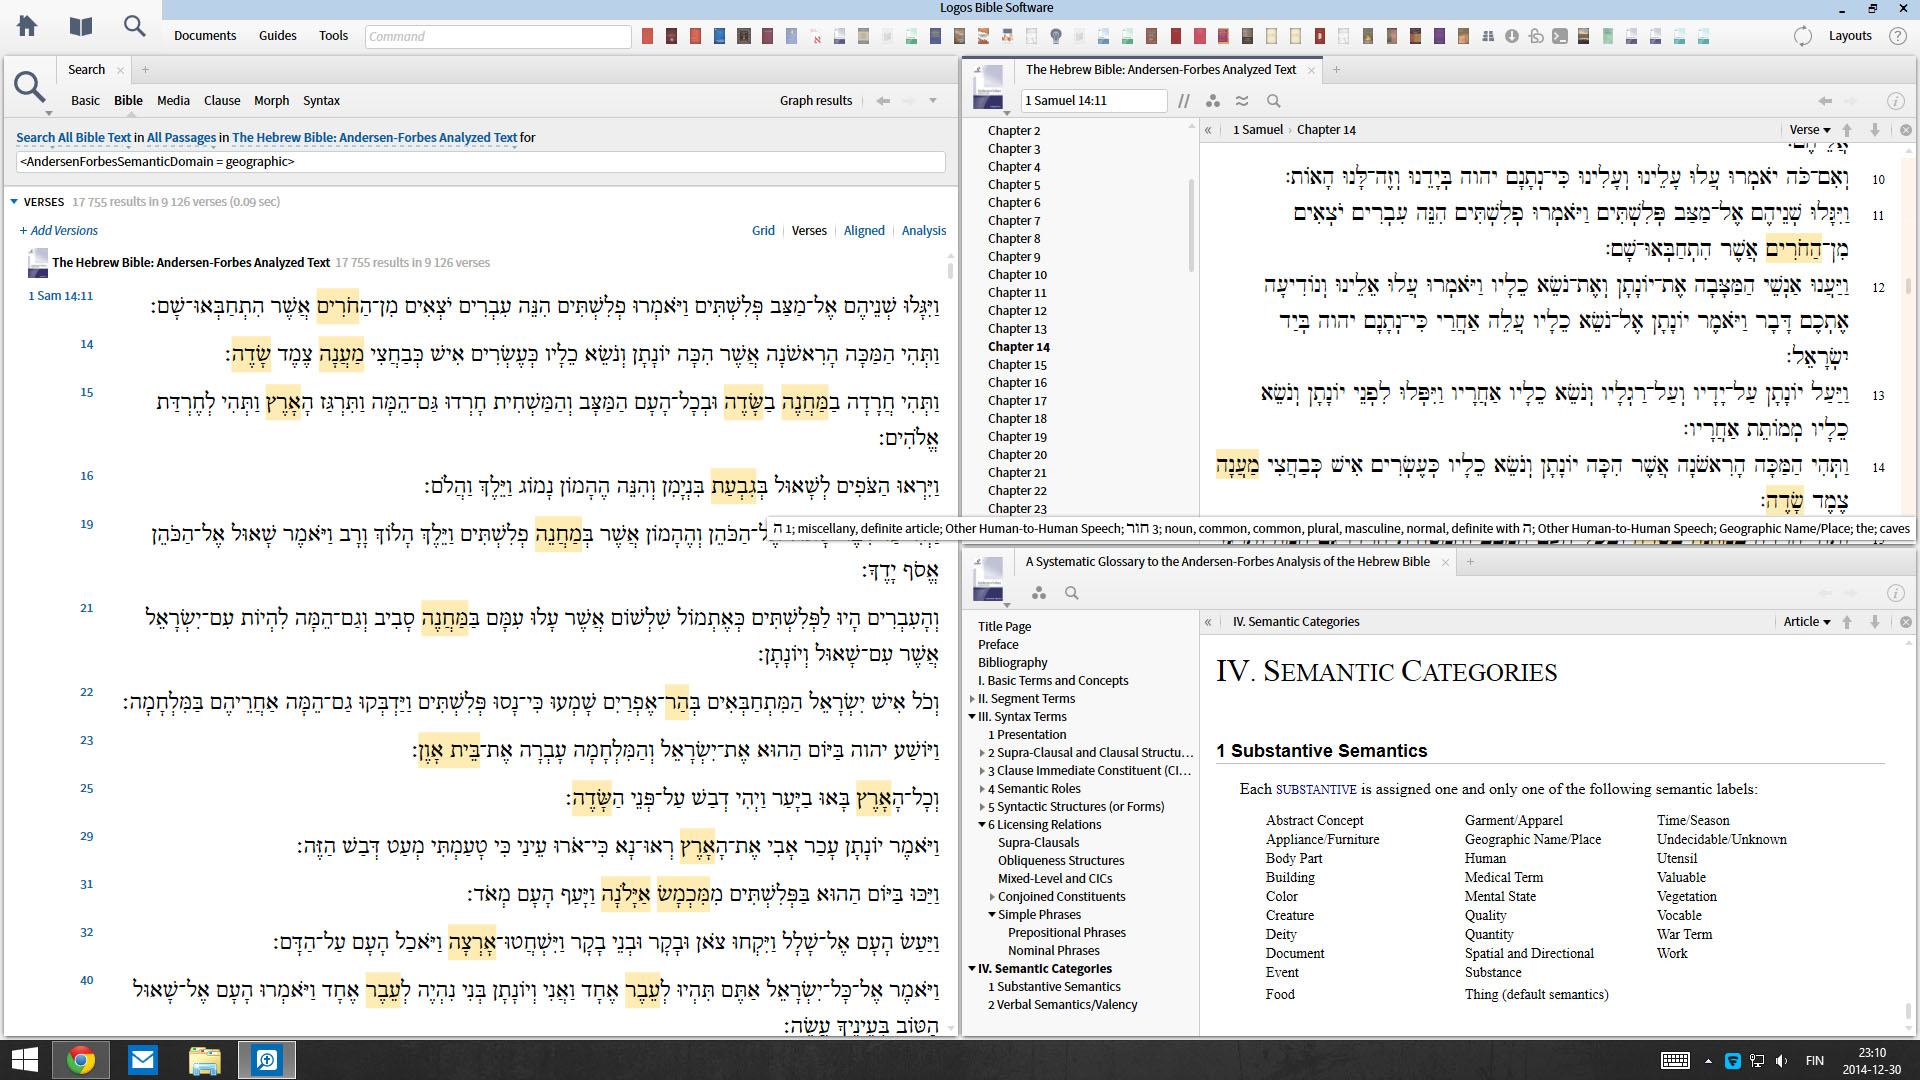Open inline search icon in Glossary panel
This screenshot has width=1920, height=1080.
(x=1072, y=593)
